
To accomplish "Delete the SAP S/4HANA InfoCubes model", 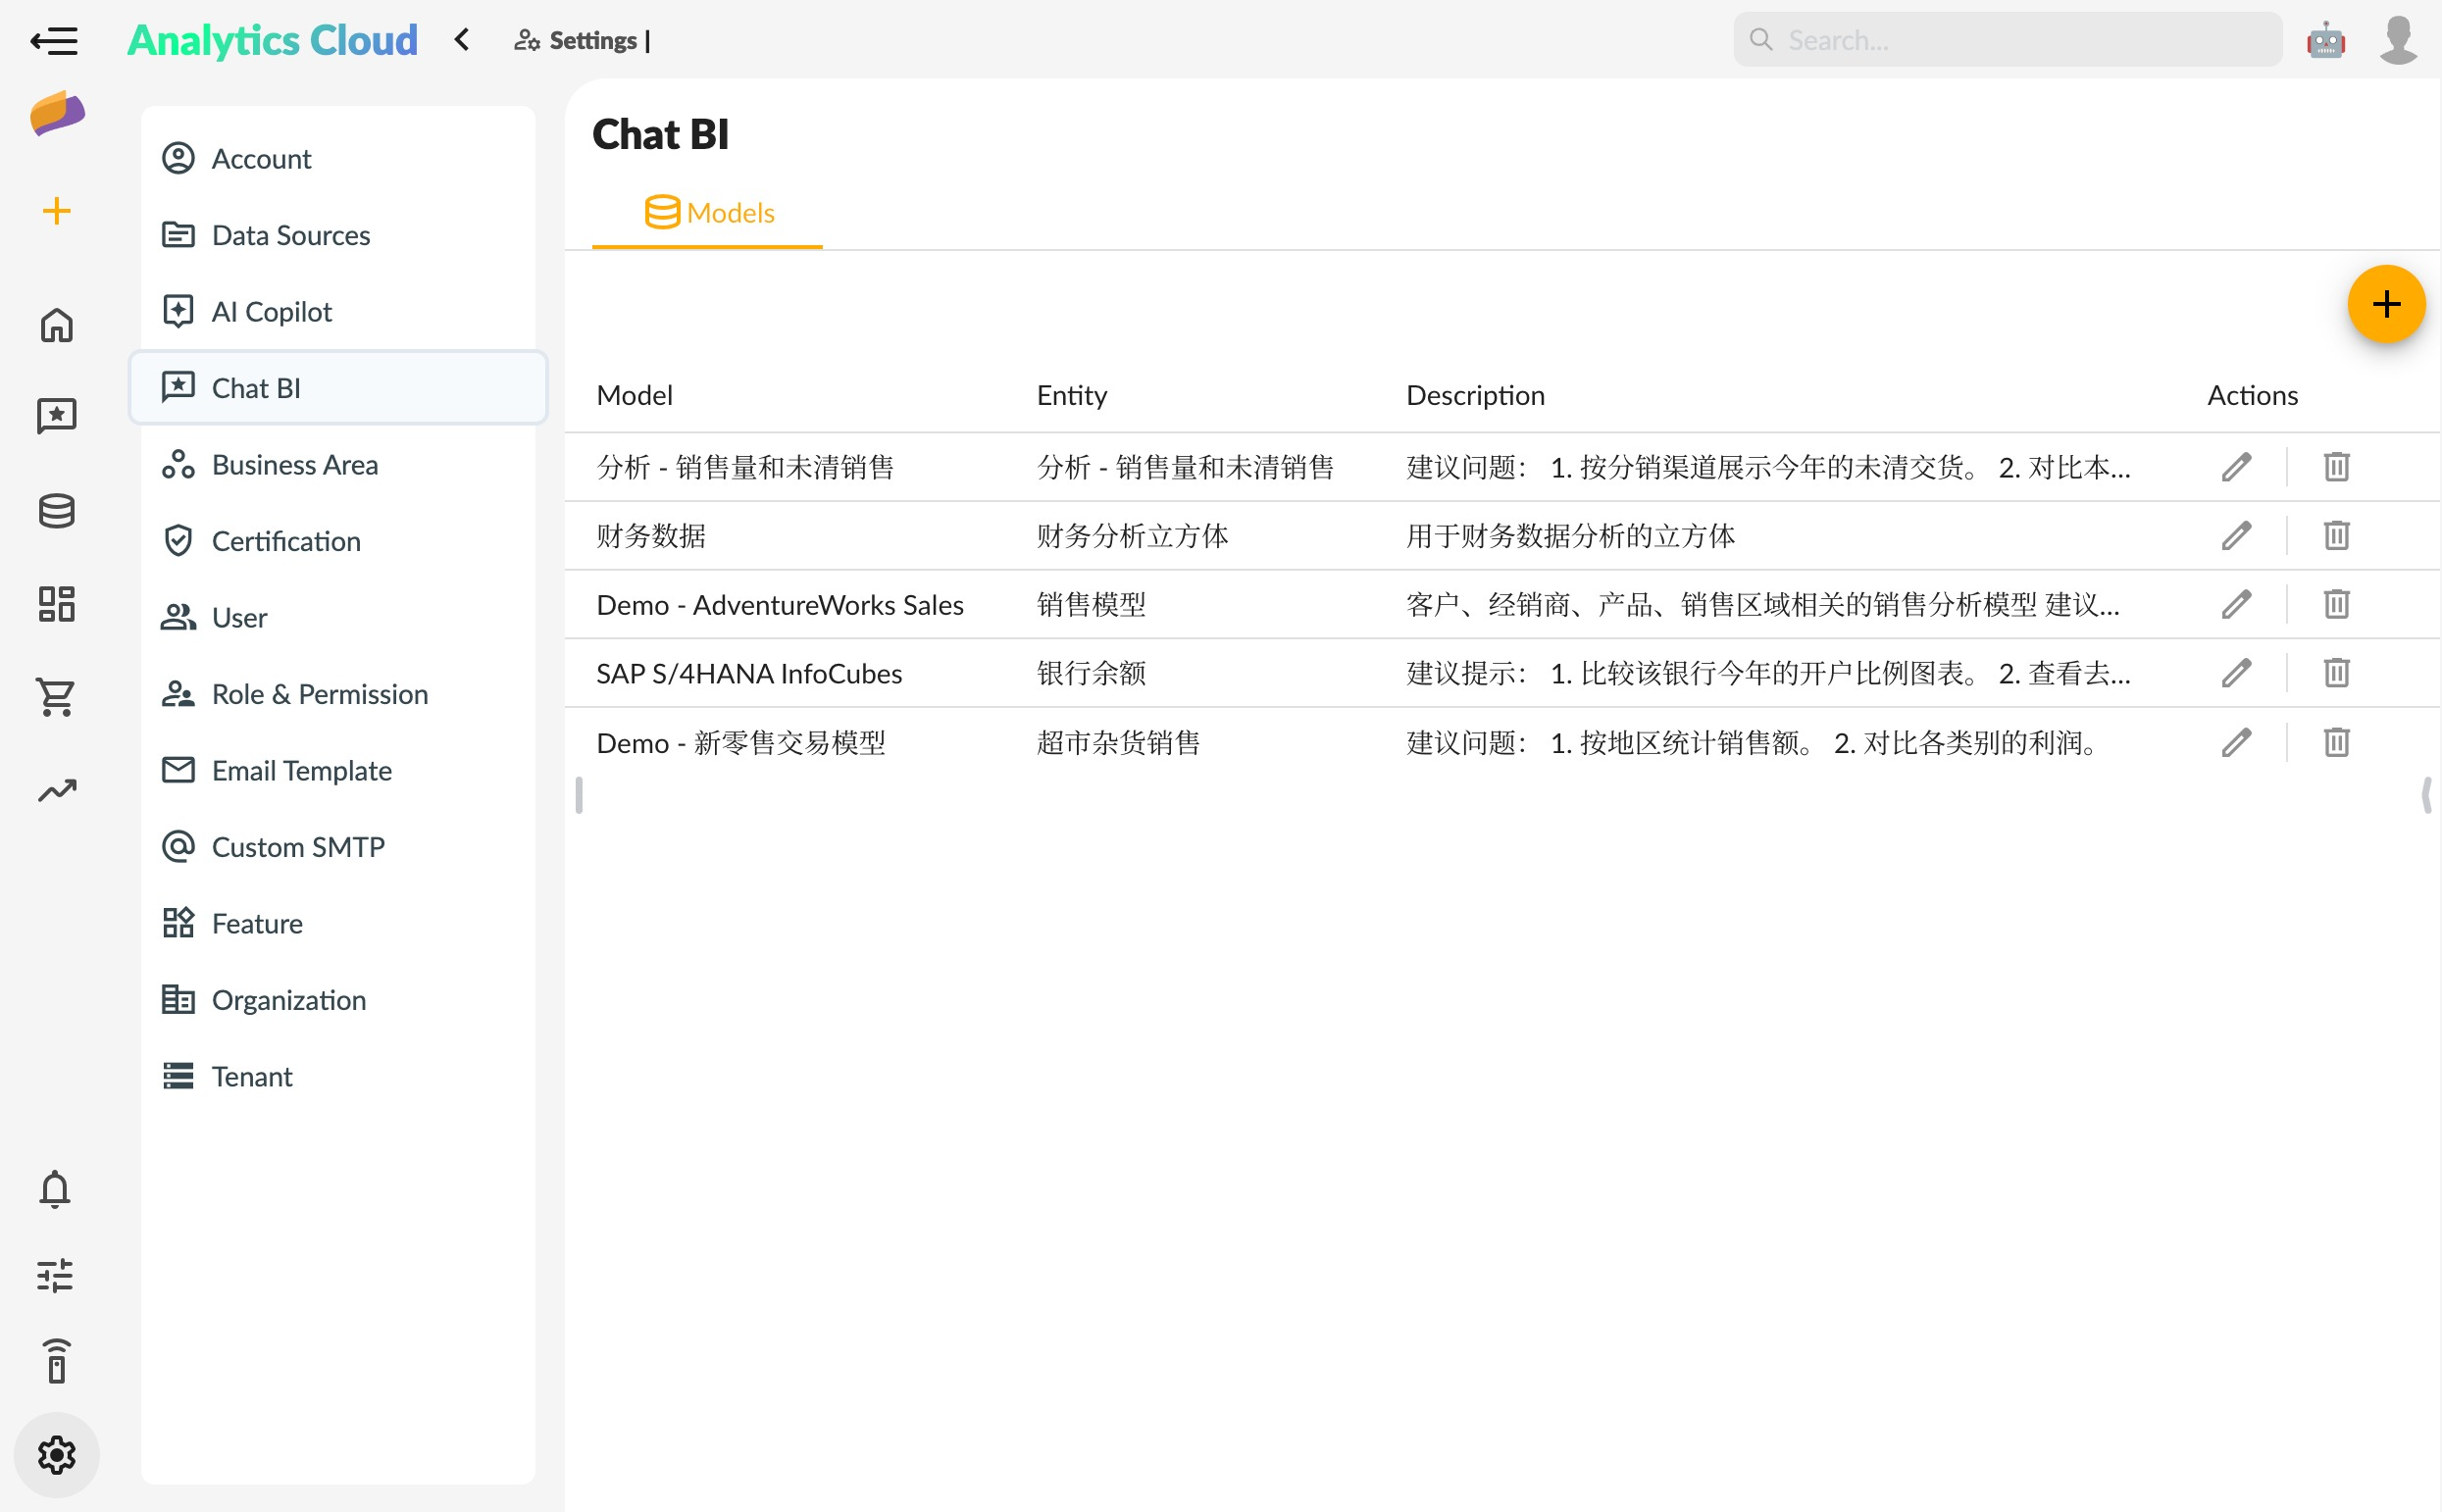I will 2335,673.
